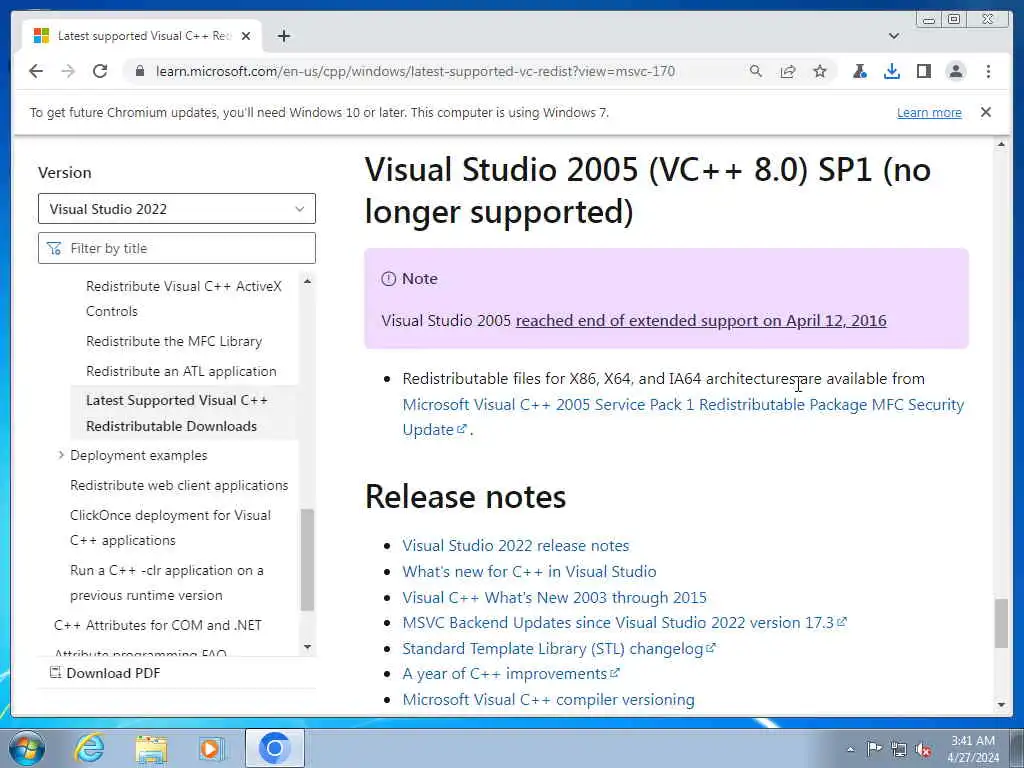Open the taskbar clock showing 3:41 AM
Screen dimensions: 1024x768
(x=973, y=749)
